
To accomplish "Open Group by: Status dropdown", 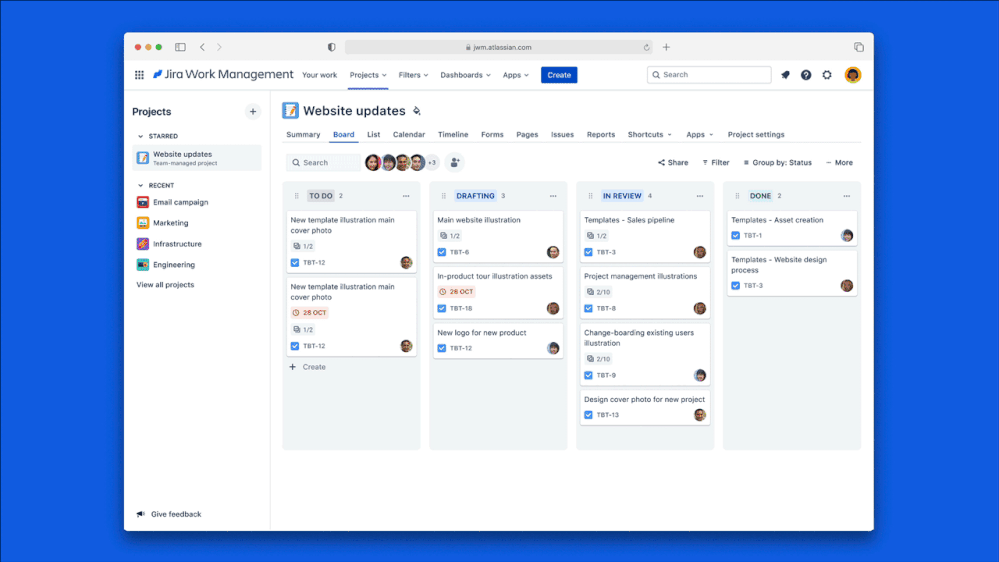I will click(777, 162).
